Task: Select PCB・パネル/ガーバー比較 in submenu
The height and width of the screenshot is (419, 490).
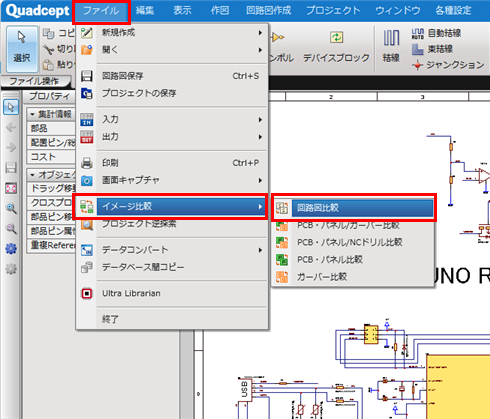Action: pyautogui.click(x=353, y=226)
